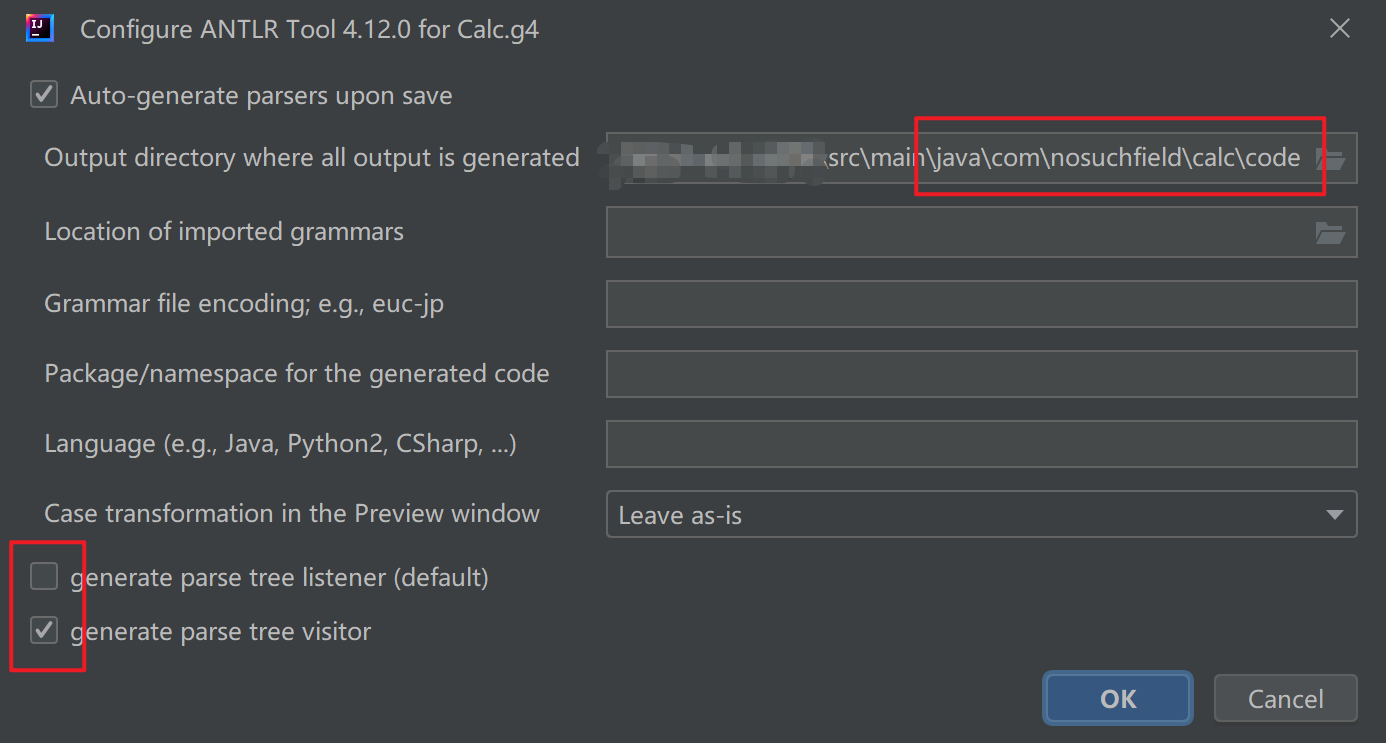The height and width of the screenshot is (743, 1386).
Task: Click the dialog title Configure ANTLR Tool
Action: (x=309, y=29)
